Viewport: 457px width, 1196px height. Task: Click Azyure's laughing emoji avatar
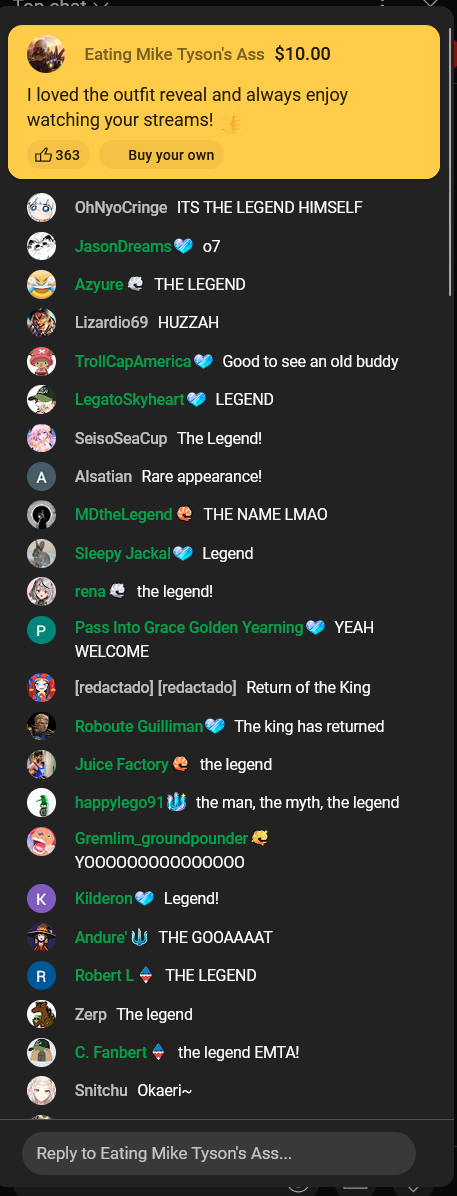[41, 285]
